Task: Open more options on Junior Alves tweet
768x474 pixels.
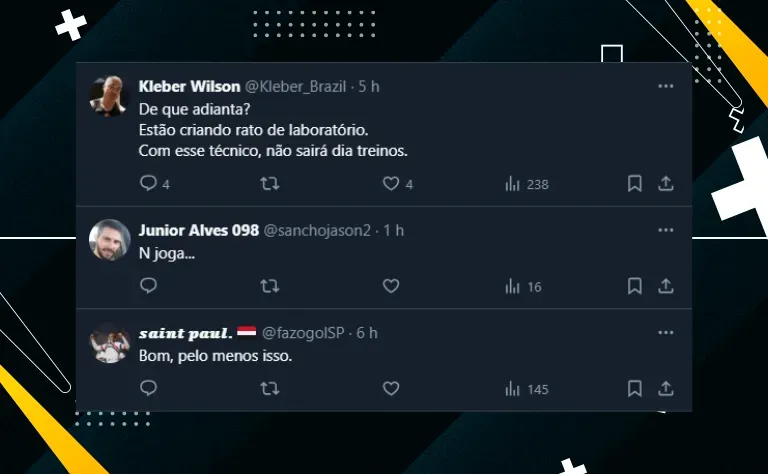Action: point(666,230)
